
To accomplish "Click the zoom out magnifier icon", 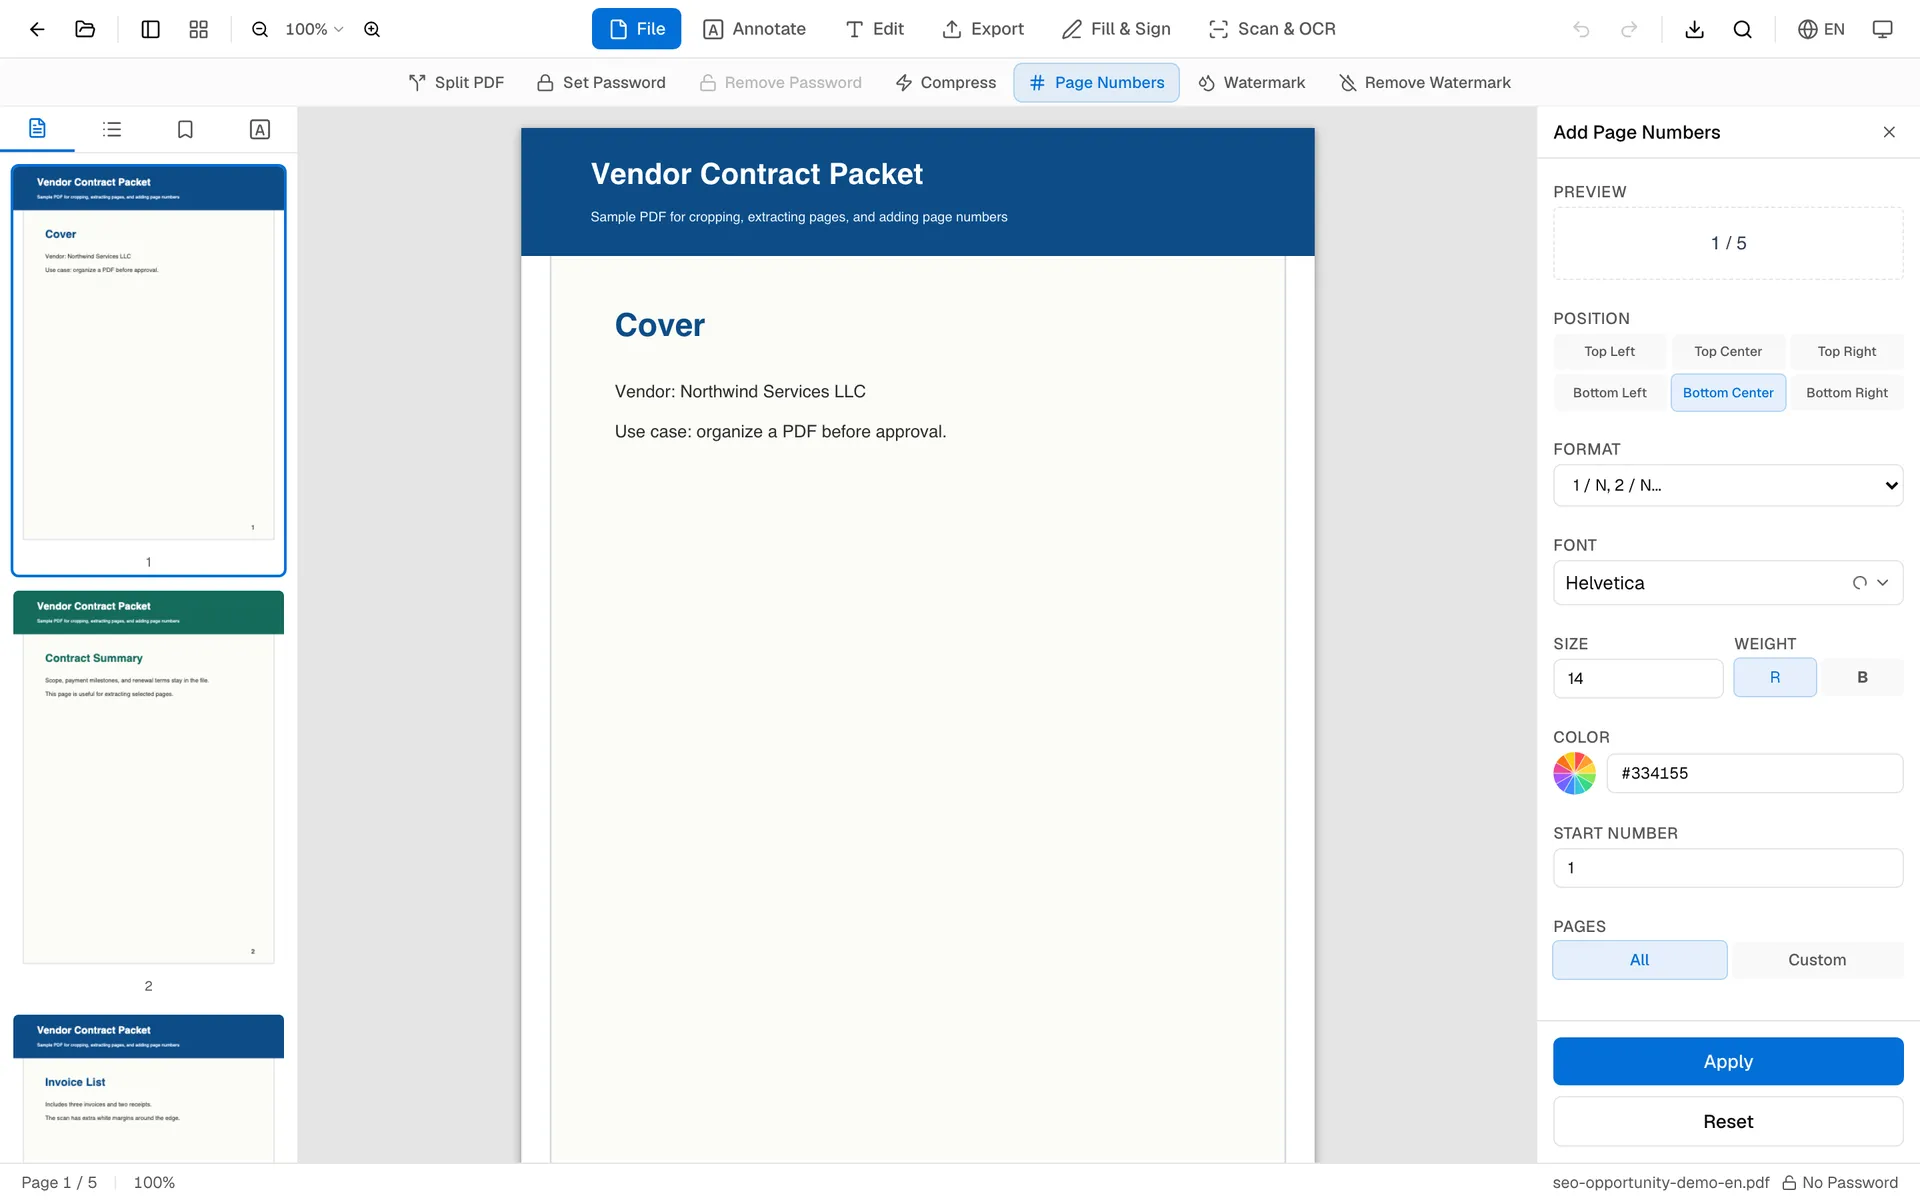I will [260, 29].
